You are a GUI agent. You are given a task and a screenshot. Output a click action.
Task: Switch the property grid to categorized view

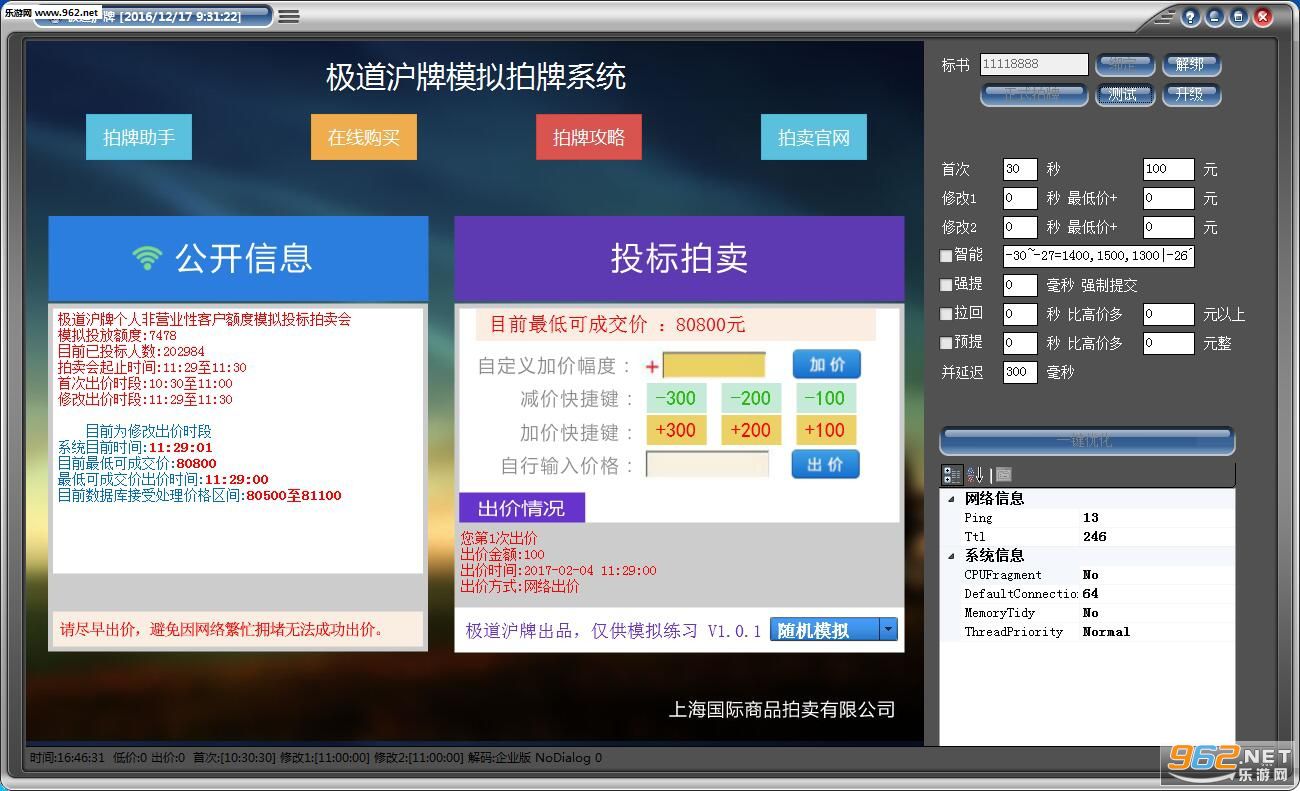(952, 475)
